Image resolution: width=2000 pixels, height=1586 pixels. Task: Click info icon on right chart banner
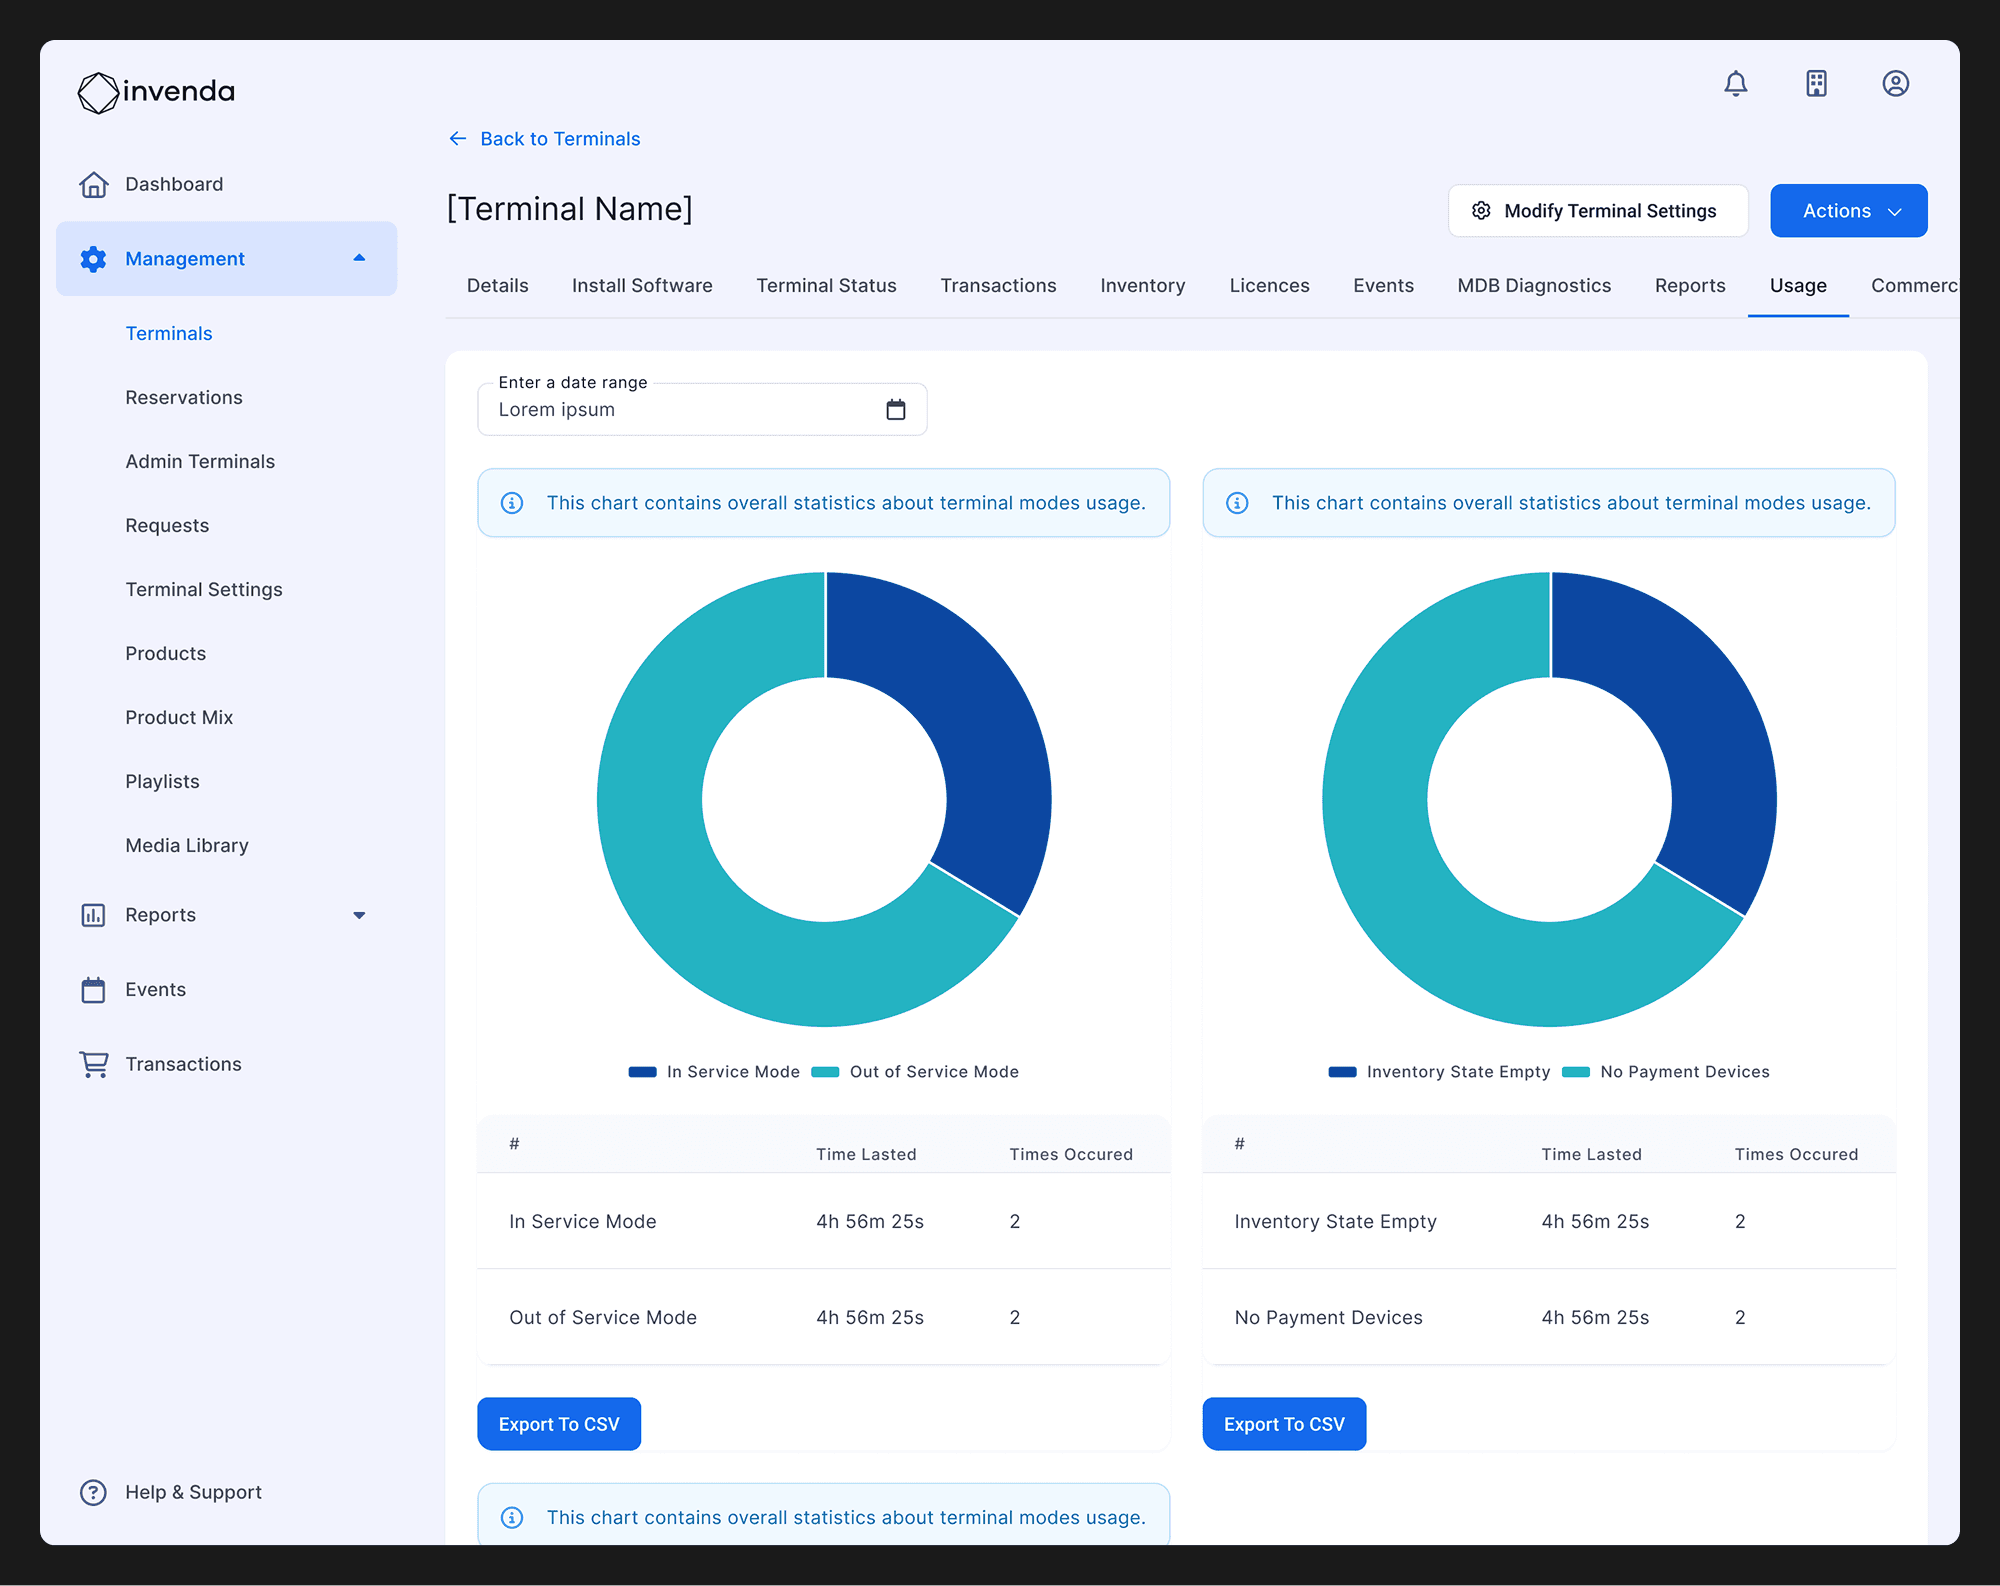[1237, 503]
